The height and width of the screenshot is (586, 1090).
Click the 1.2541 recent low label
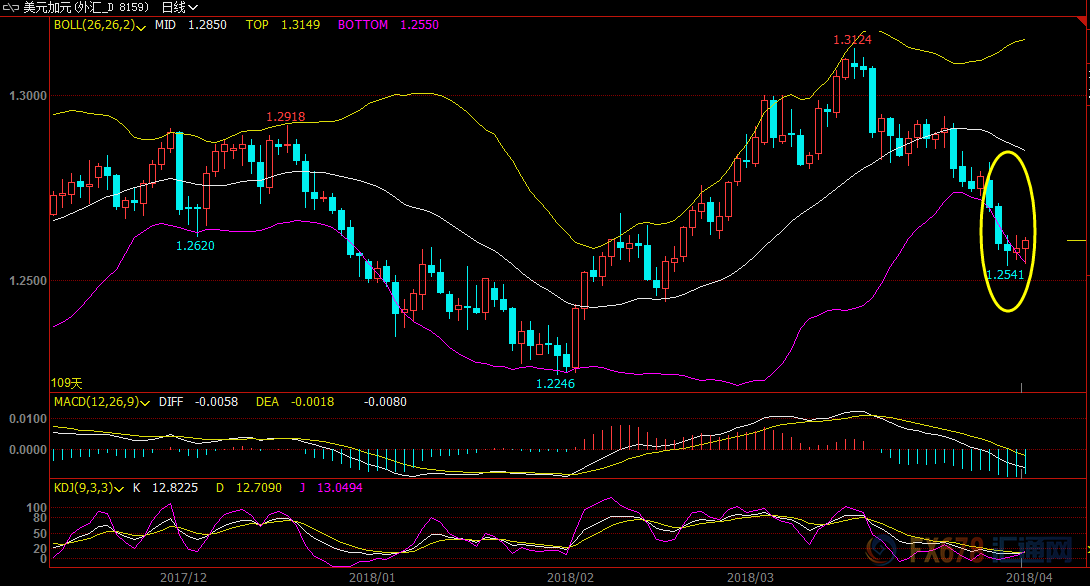1005,275
